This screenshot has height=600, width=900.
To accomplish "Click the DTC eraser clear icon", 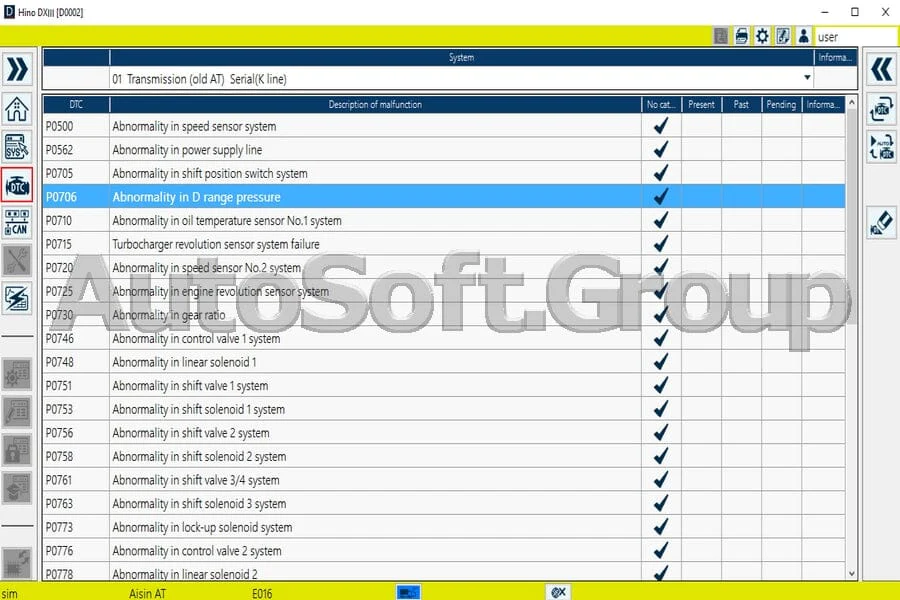I will pos(882,223).
